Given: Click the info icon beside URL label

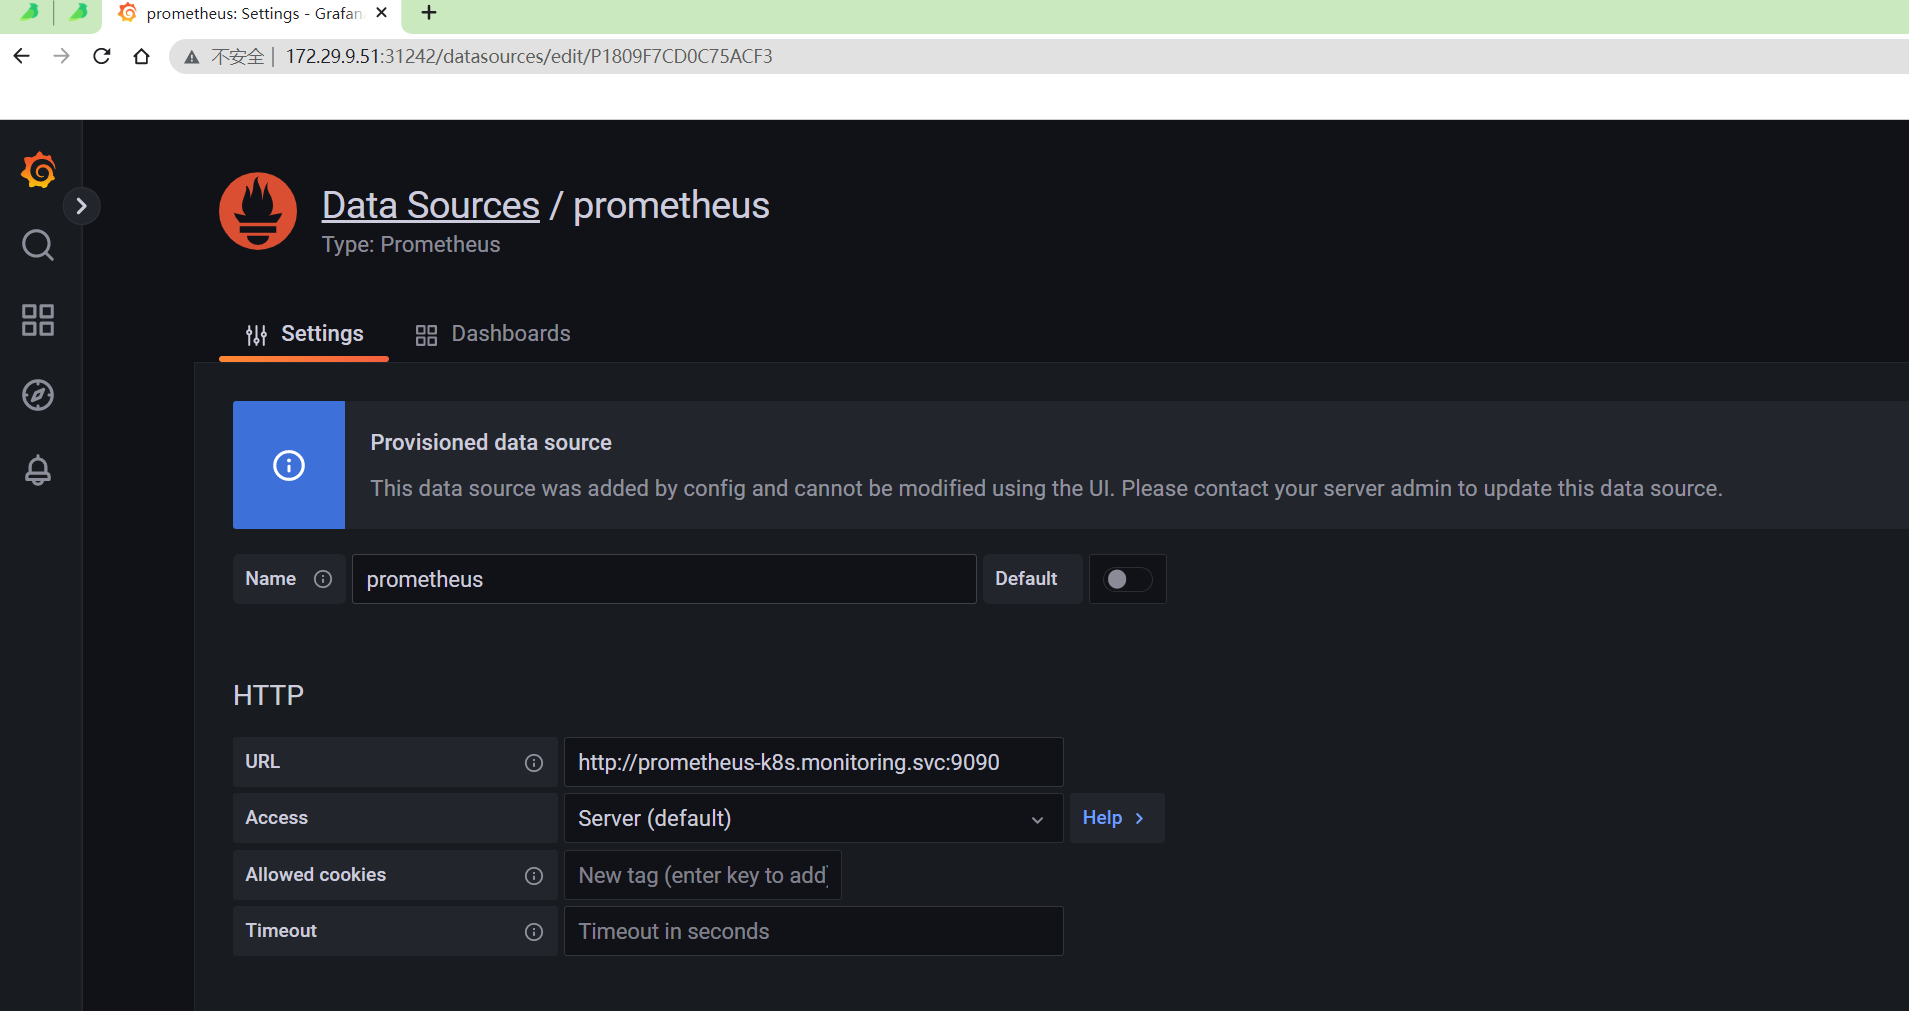Looking at the screenshot, I should click(534, 763).
